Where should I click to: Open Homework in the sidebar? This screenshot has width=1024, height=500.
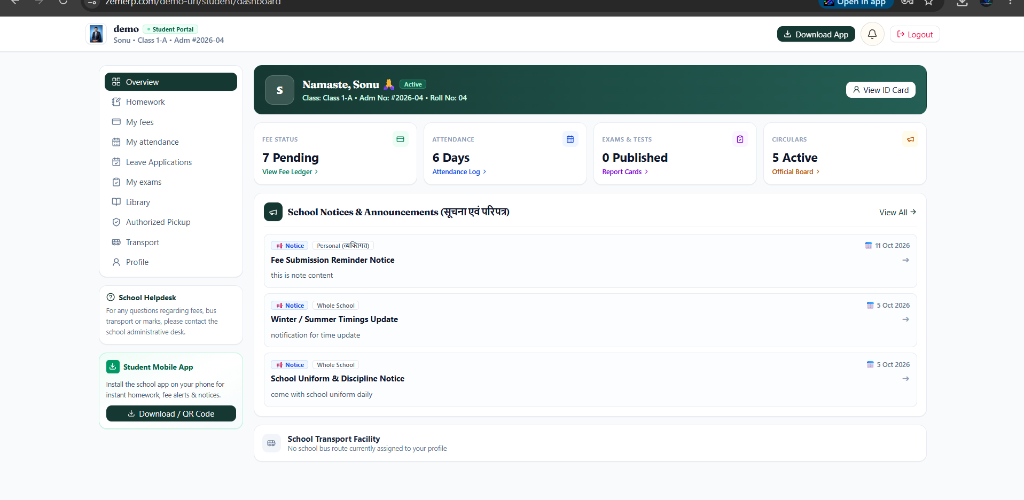click(x=171, y=102)
